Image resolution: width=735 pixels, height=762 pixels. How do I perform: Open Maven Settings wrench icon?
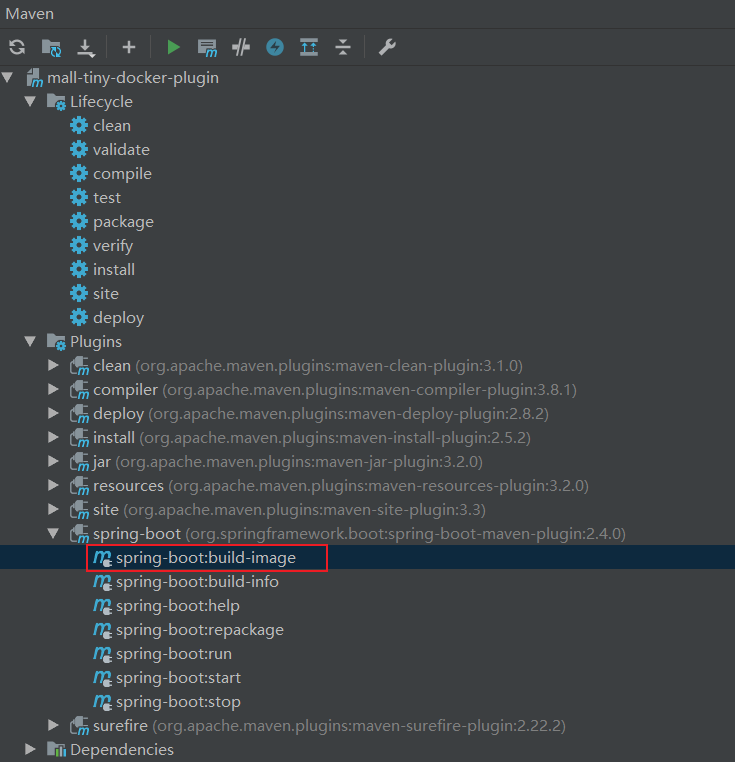click(387, 47)
